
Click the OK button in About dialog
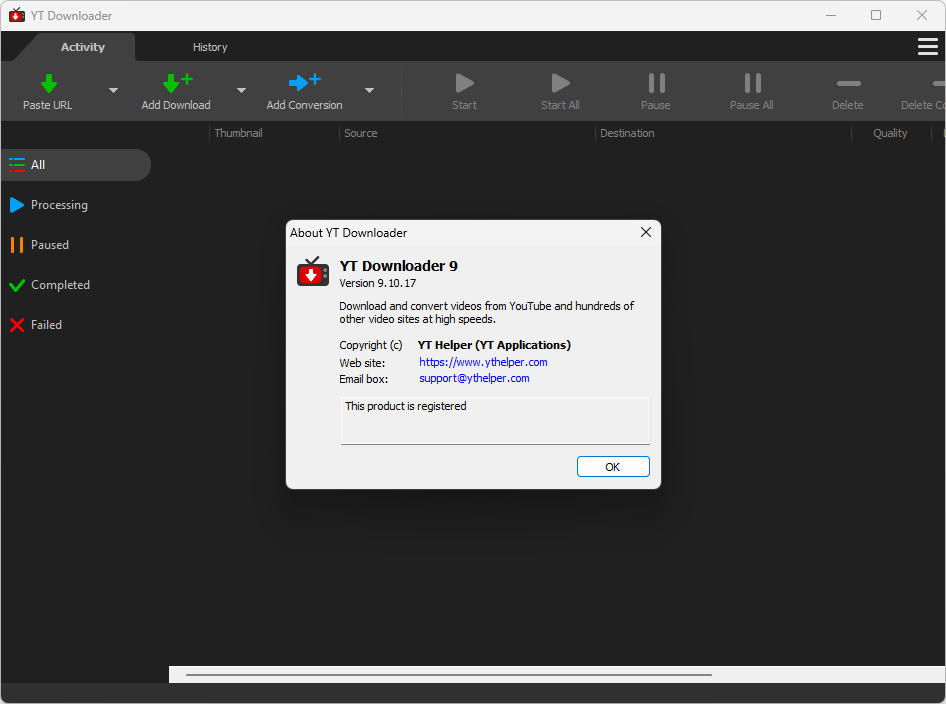(x=613, y=466)
